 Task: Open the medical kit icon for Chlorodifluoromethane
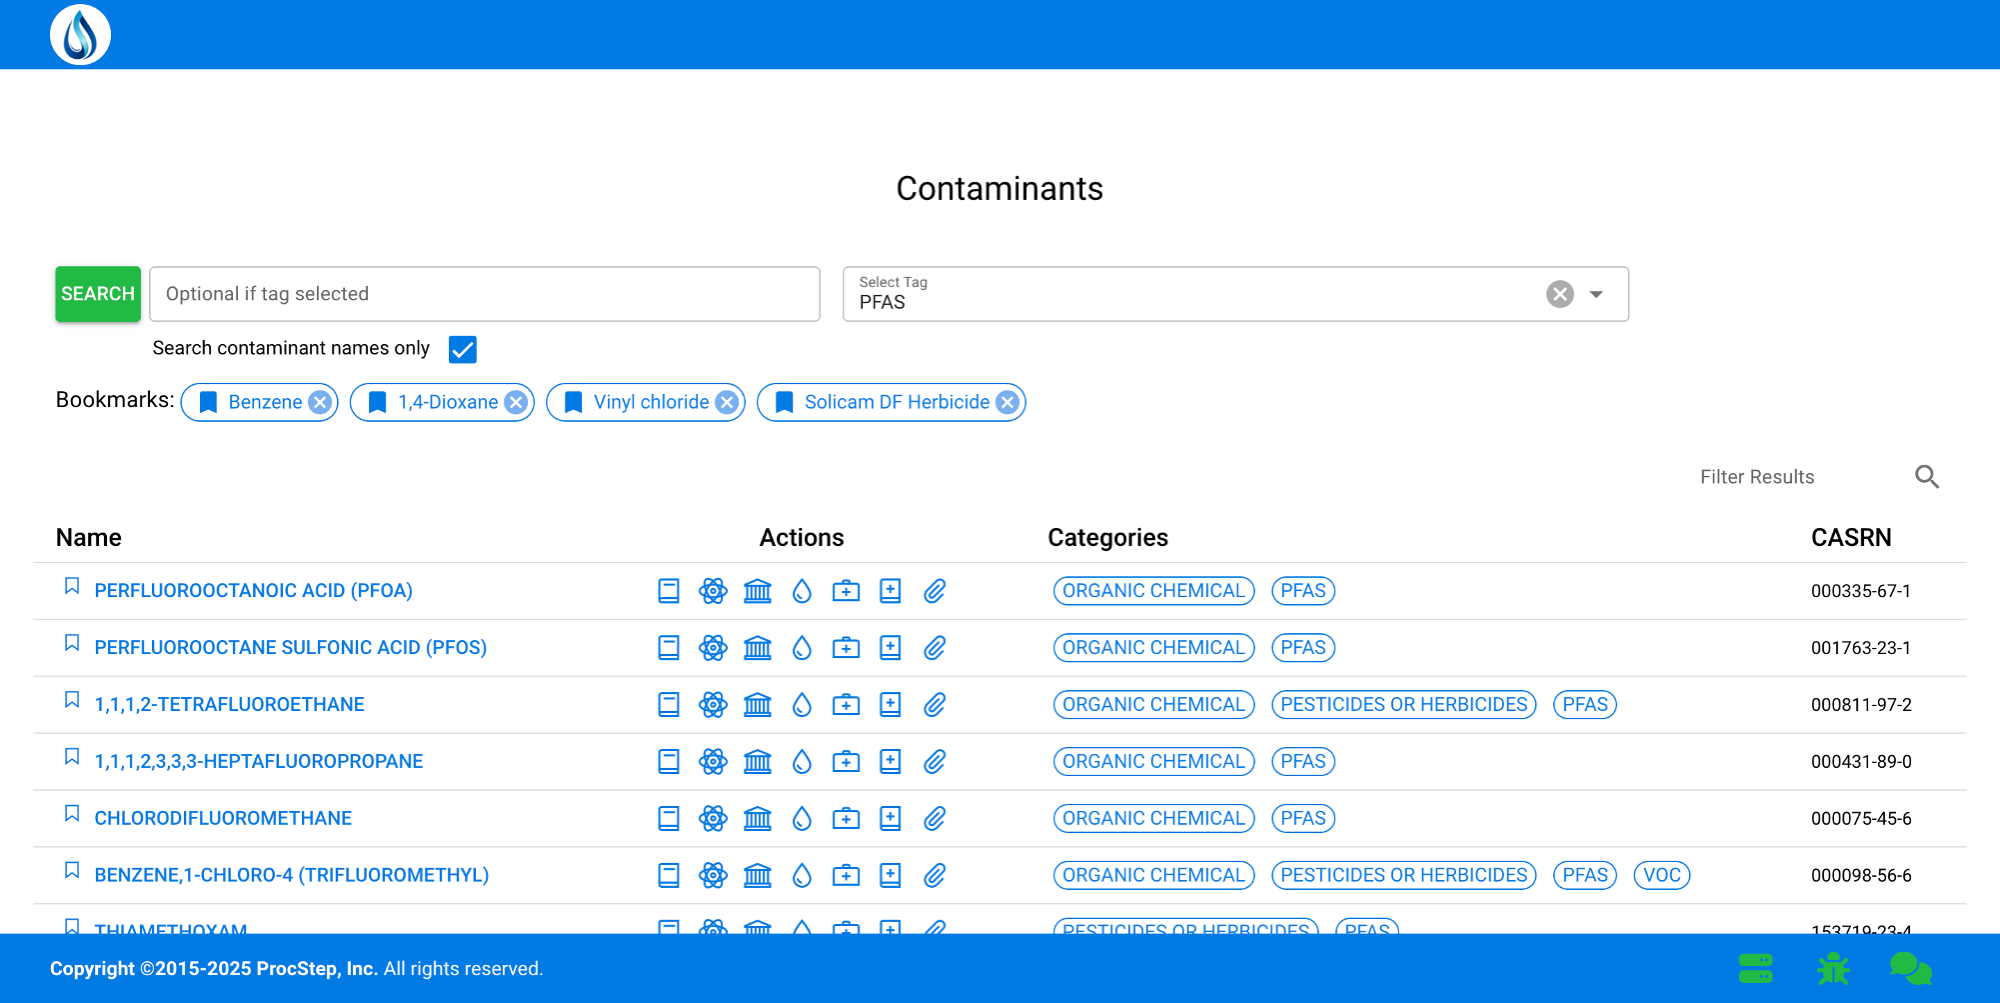846,819
